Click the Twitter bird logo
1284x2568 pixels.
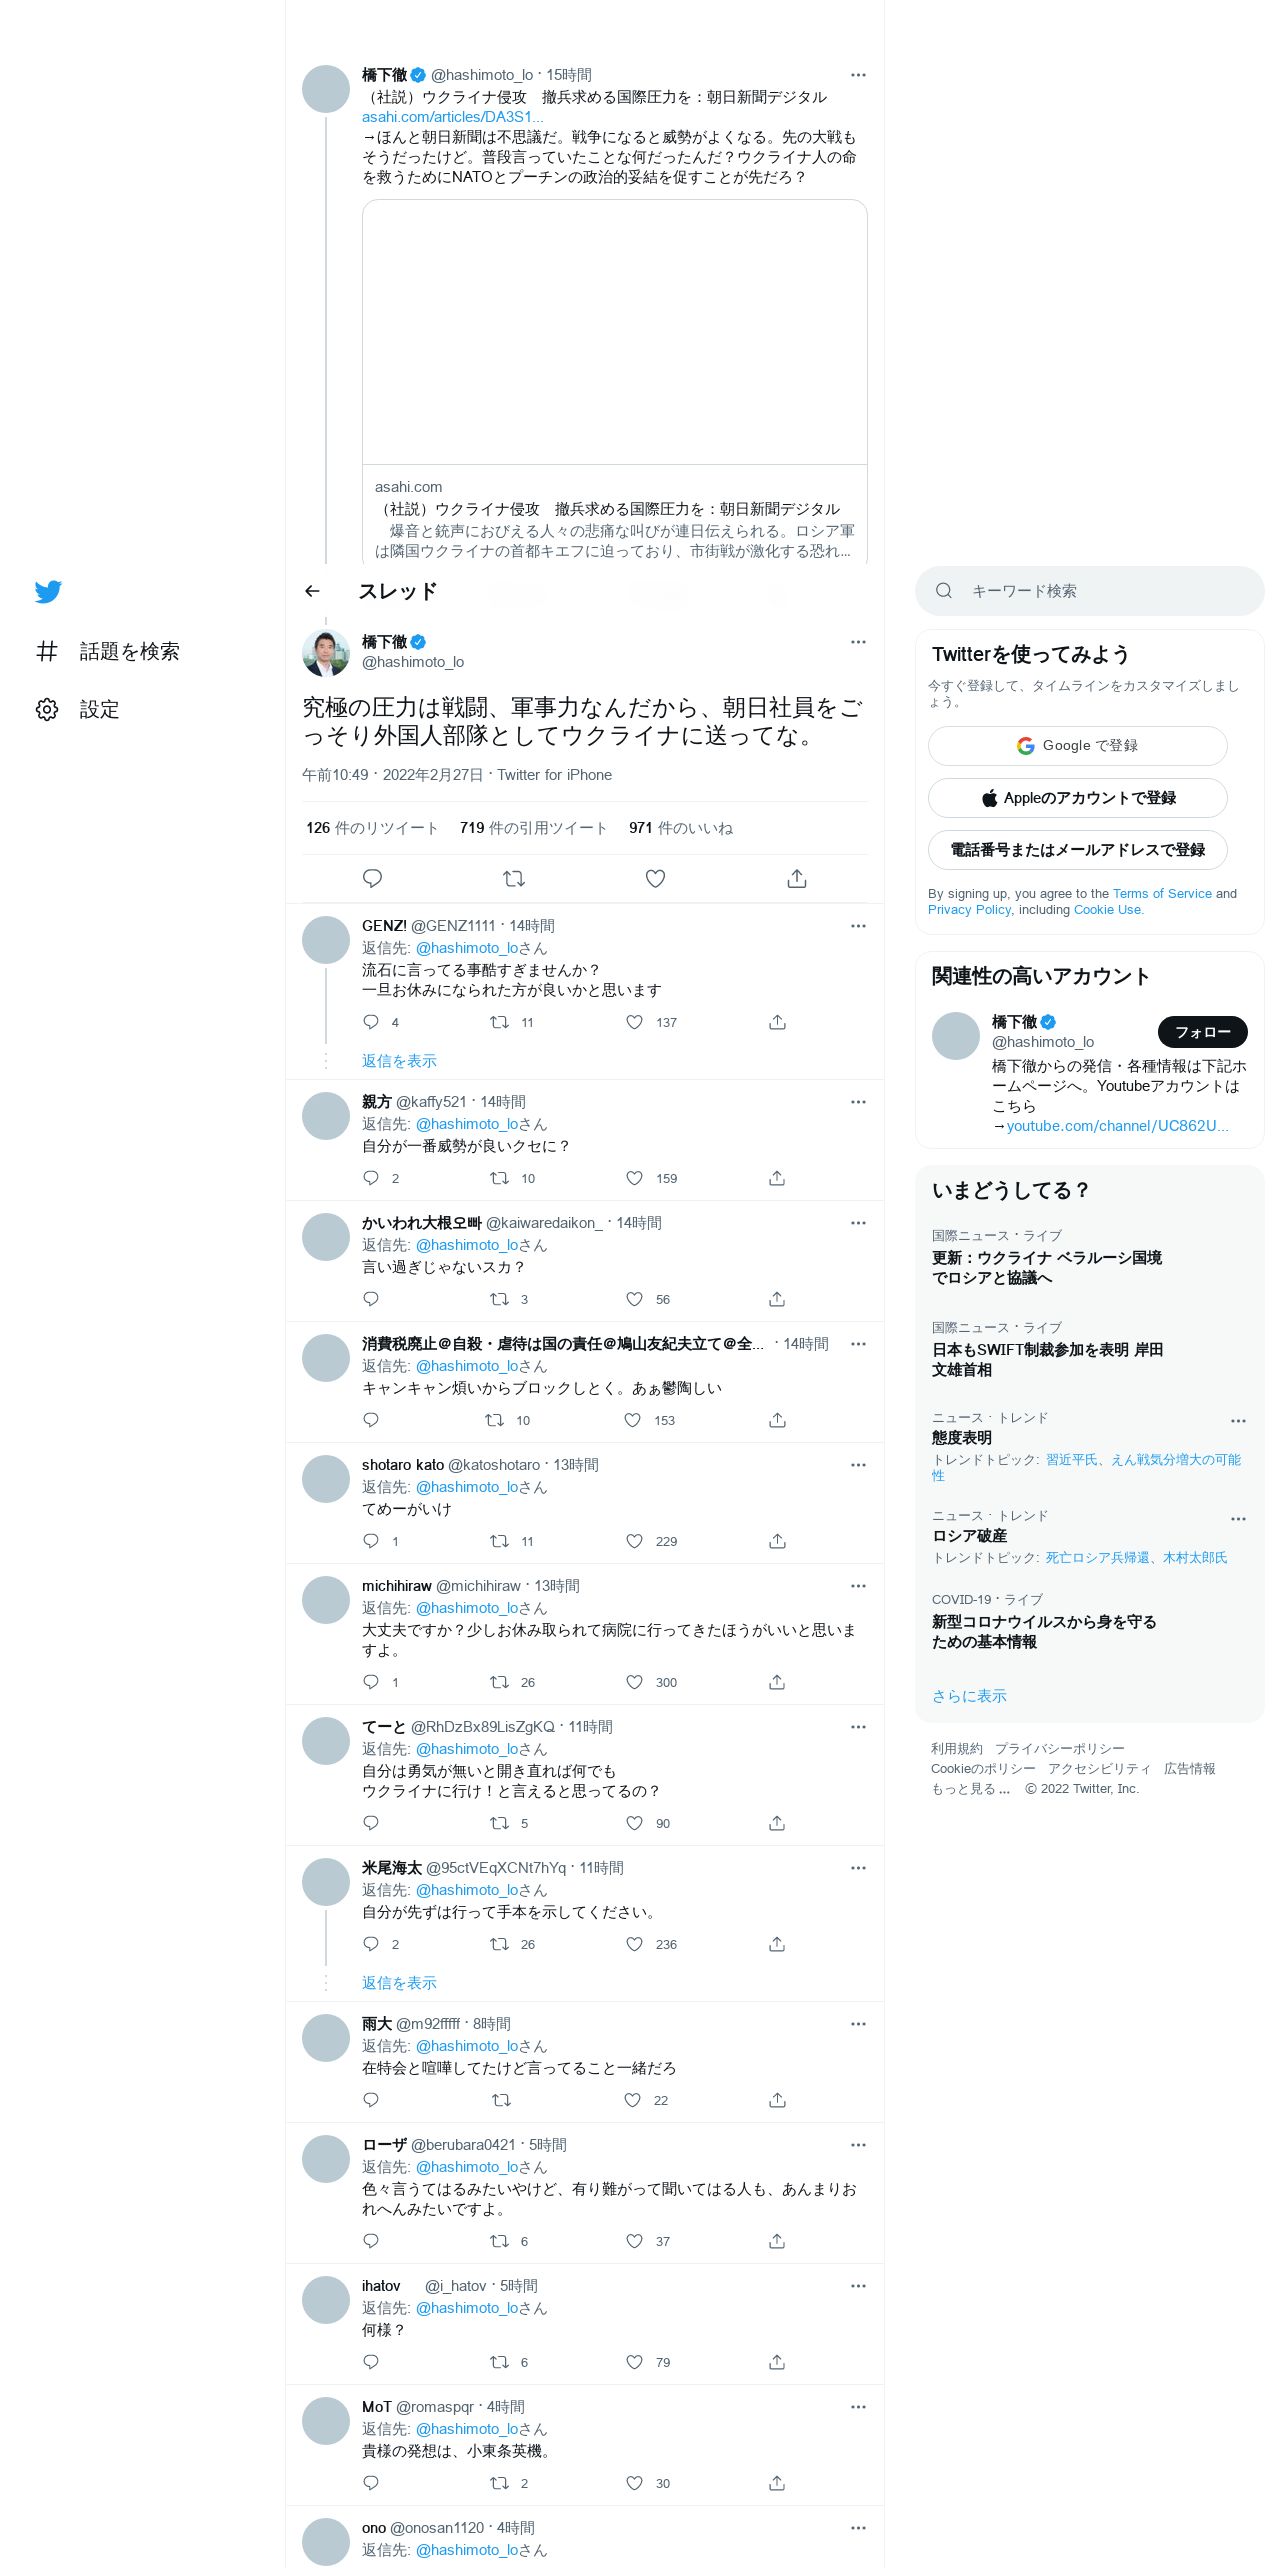point(48,591)
